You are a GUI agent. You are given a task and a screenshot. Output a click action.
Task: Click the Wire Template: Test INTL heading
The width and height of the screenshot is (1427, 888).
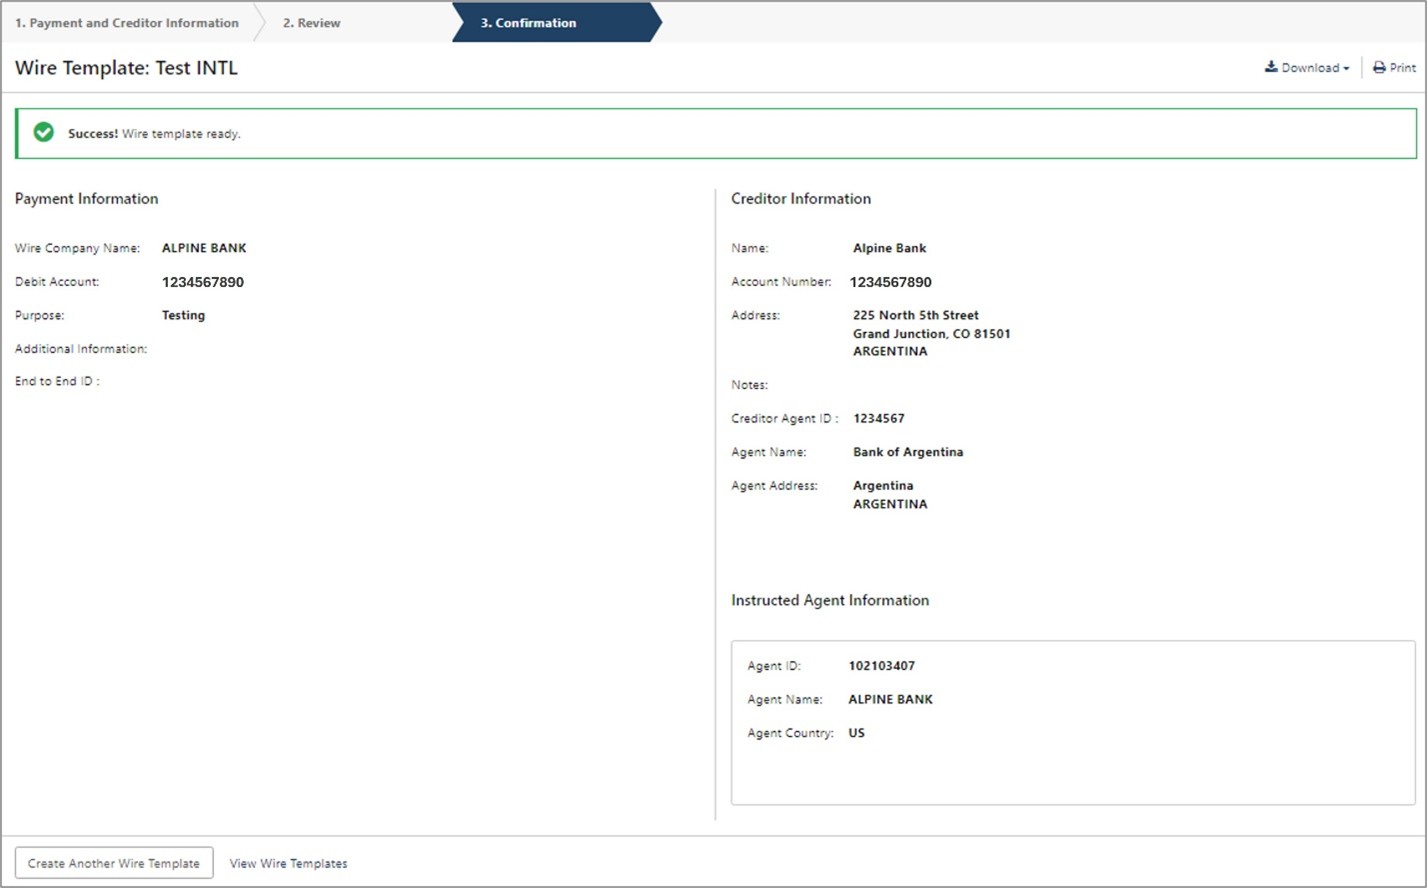pos(126,68)
